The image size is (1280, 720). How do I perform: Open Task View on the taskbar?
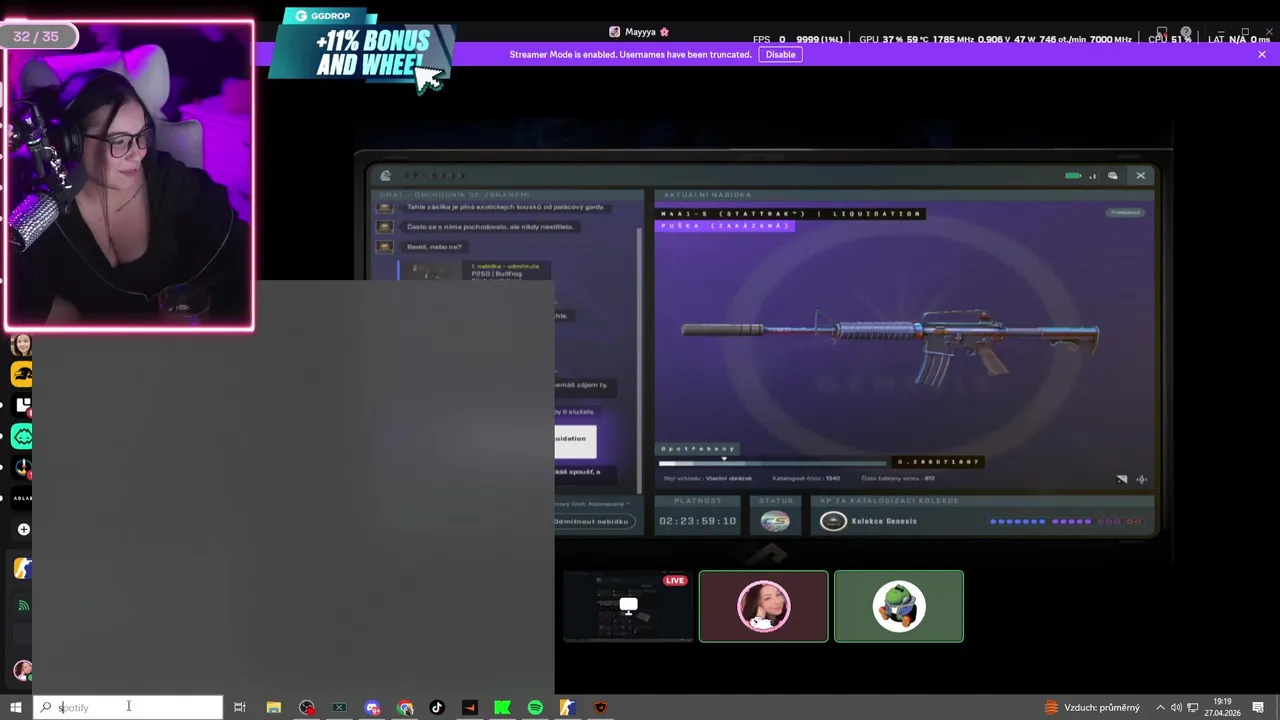pos(240,707)
